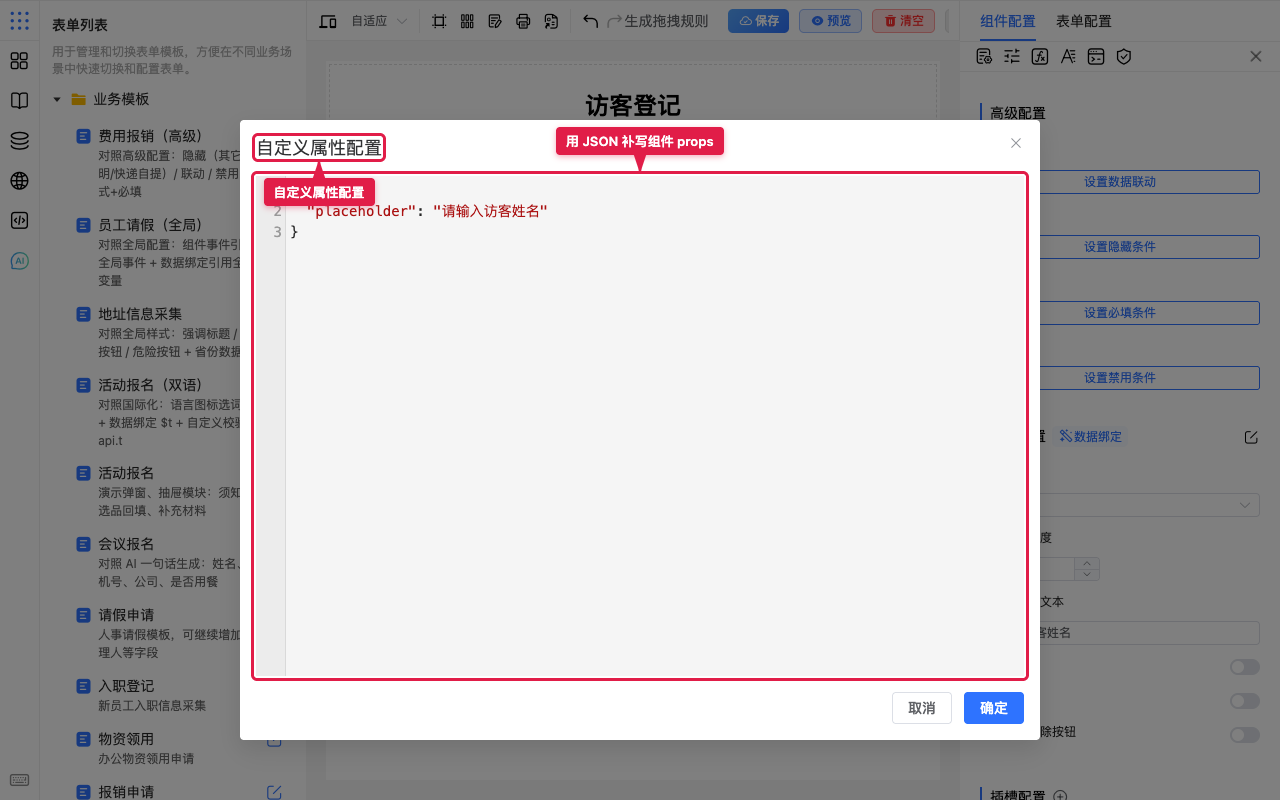Screen dimensions: 1280x800
Task: Open the select dropdown in config panel
Action: click(x=1150, y=505)
